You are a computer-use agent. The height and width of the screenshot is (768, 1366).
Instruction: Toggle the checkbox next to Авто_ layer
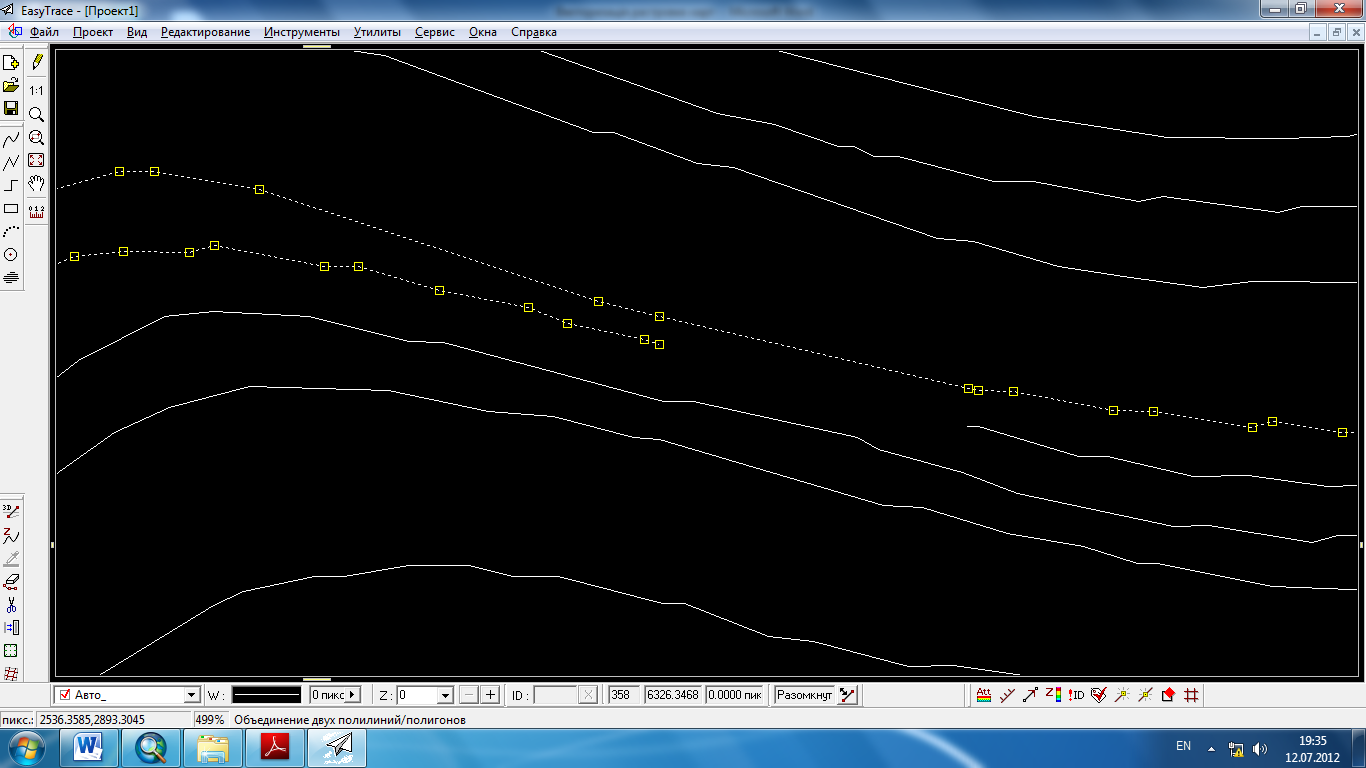(64, 695)
